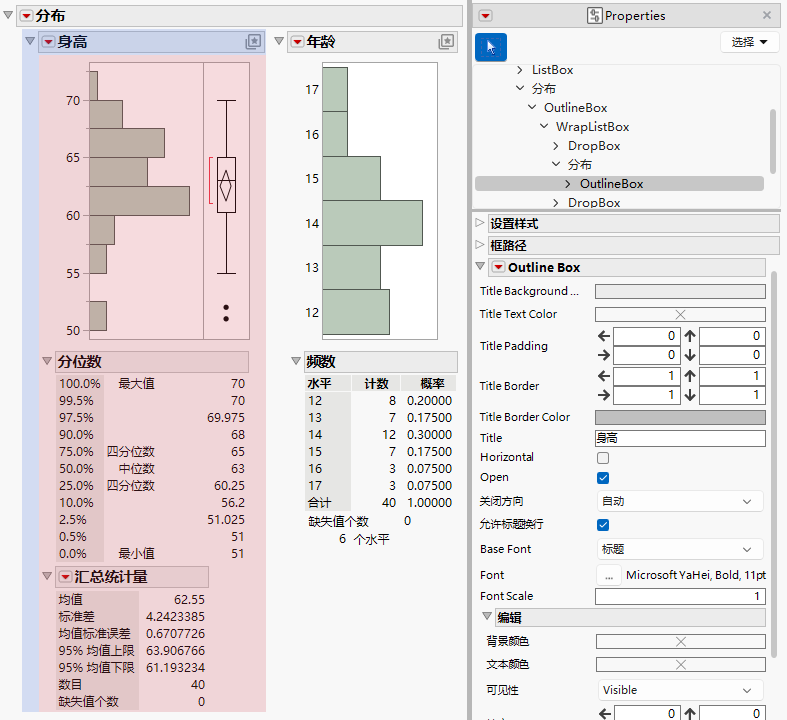Click the 背景颜色 swatch

[x=681, y=642]
